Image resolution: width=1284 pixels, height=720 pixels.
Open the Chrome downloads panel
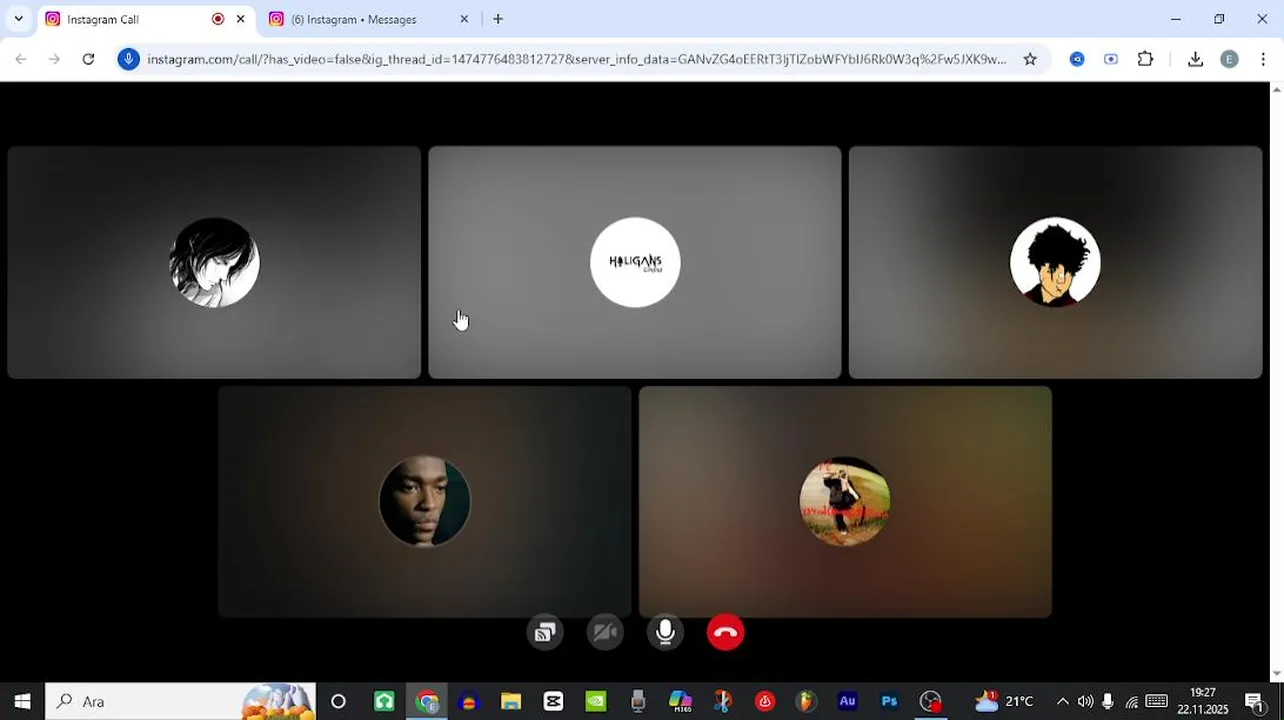[1195, 59]
